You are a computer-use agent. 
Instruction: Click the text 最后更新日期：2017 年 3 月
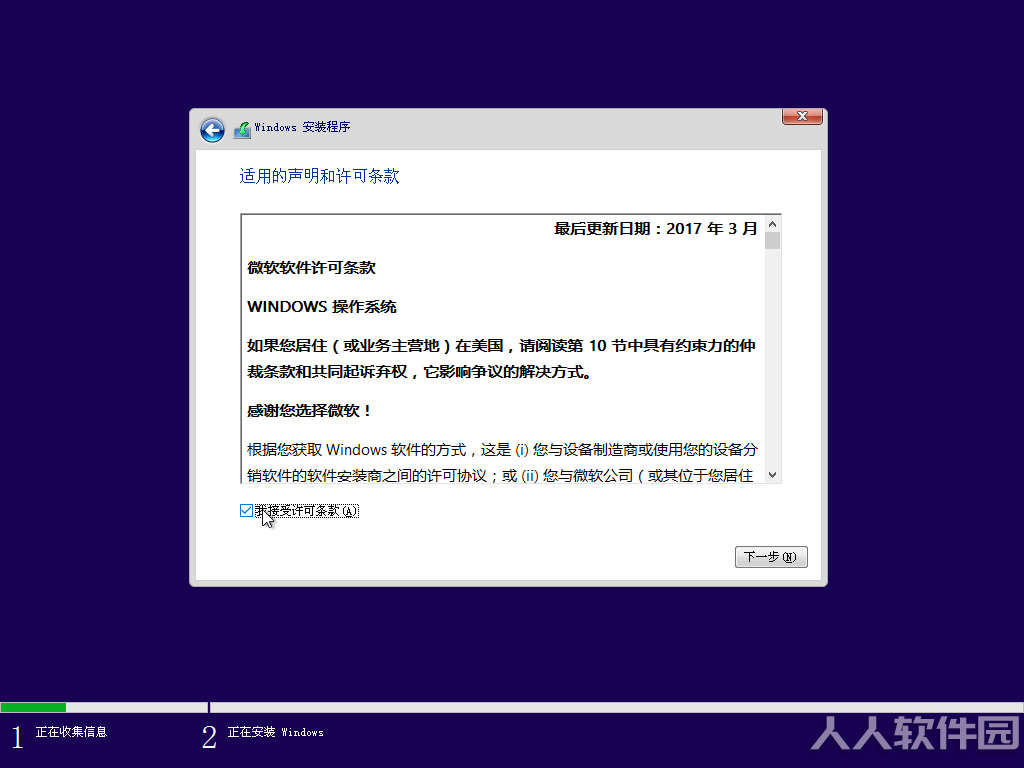pyautogui.click(x=655, y=229)
